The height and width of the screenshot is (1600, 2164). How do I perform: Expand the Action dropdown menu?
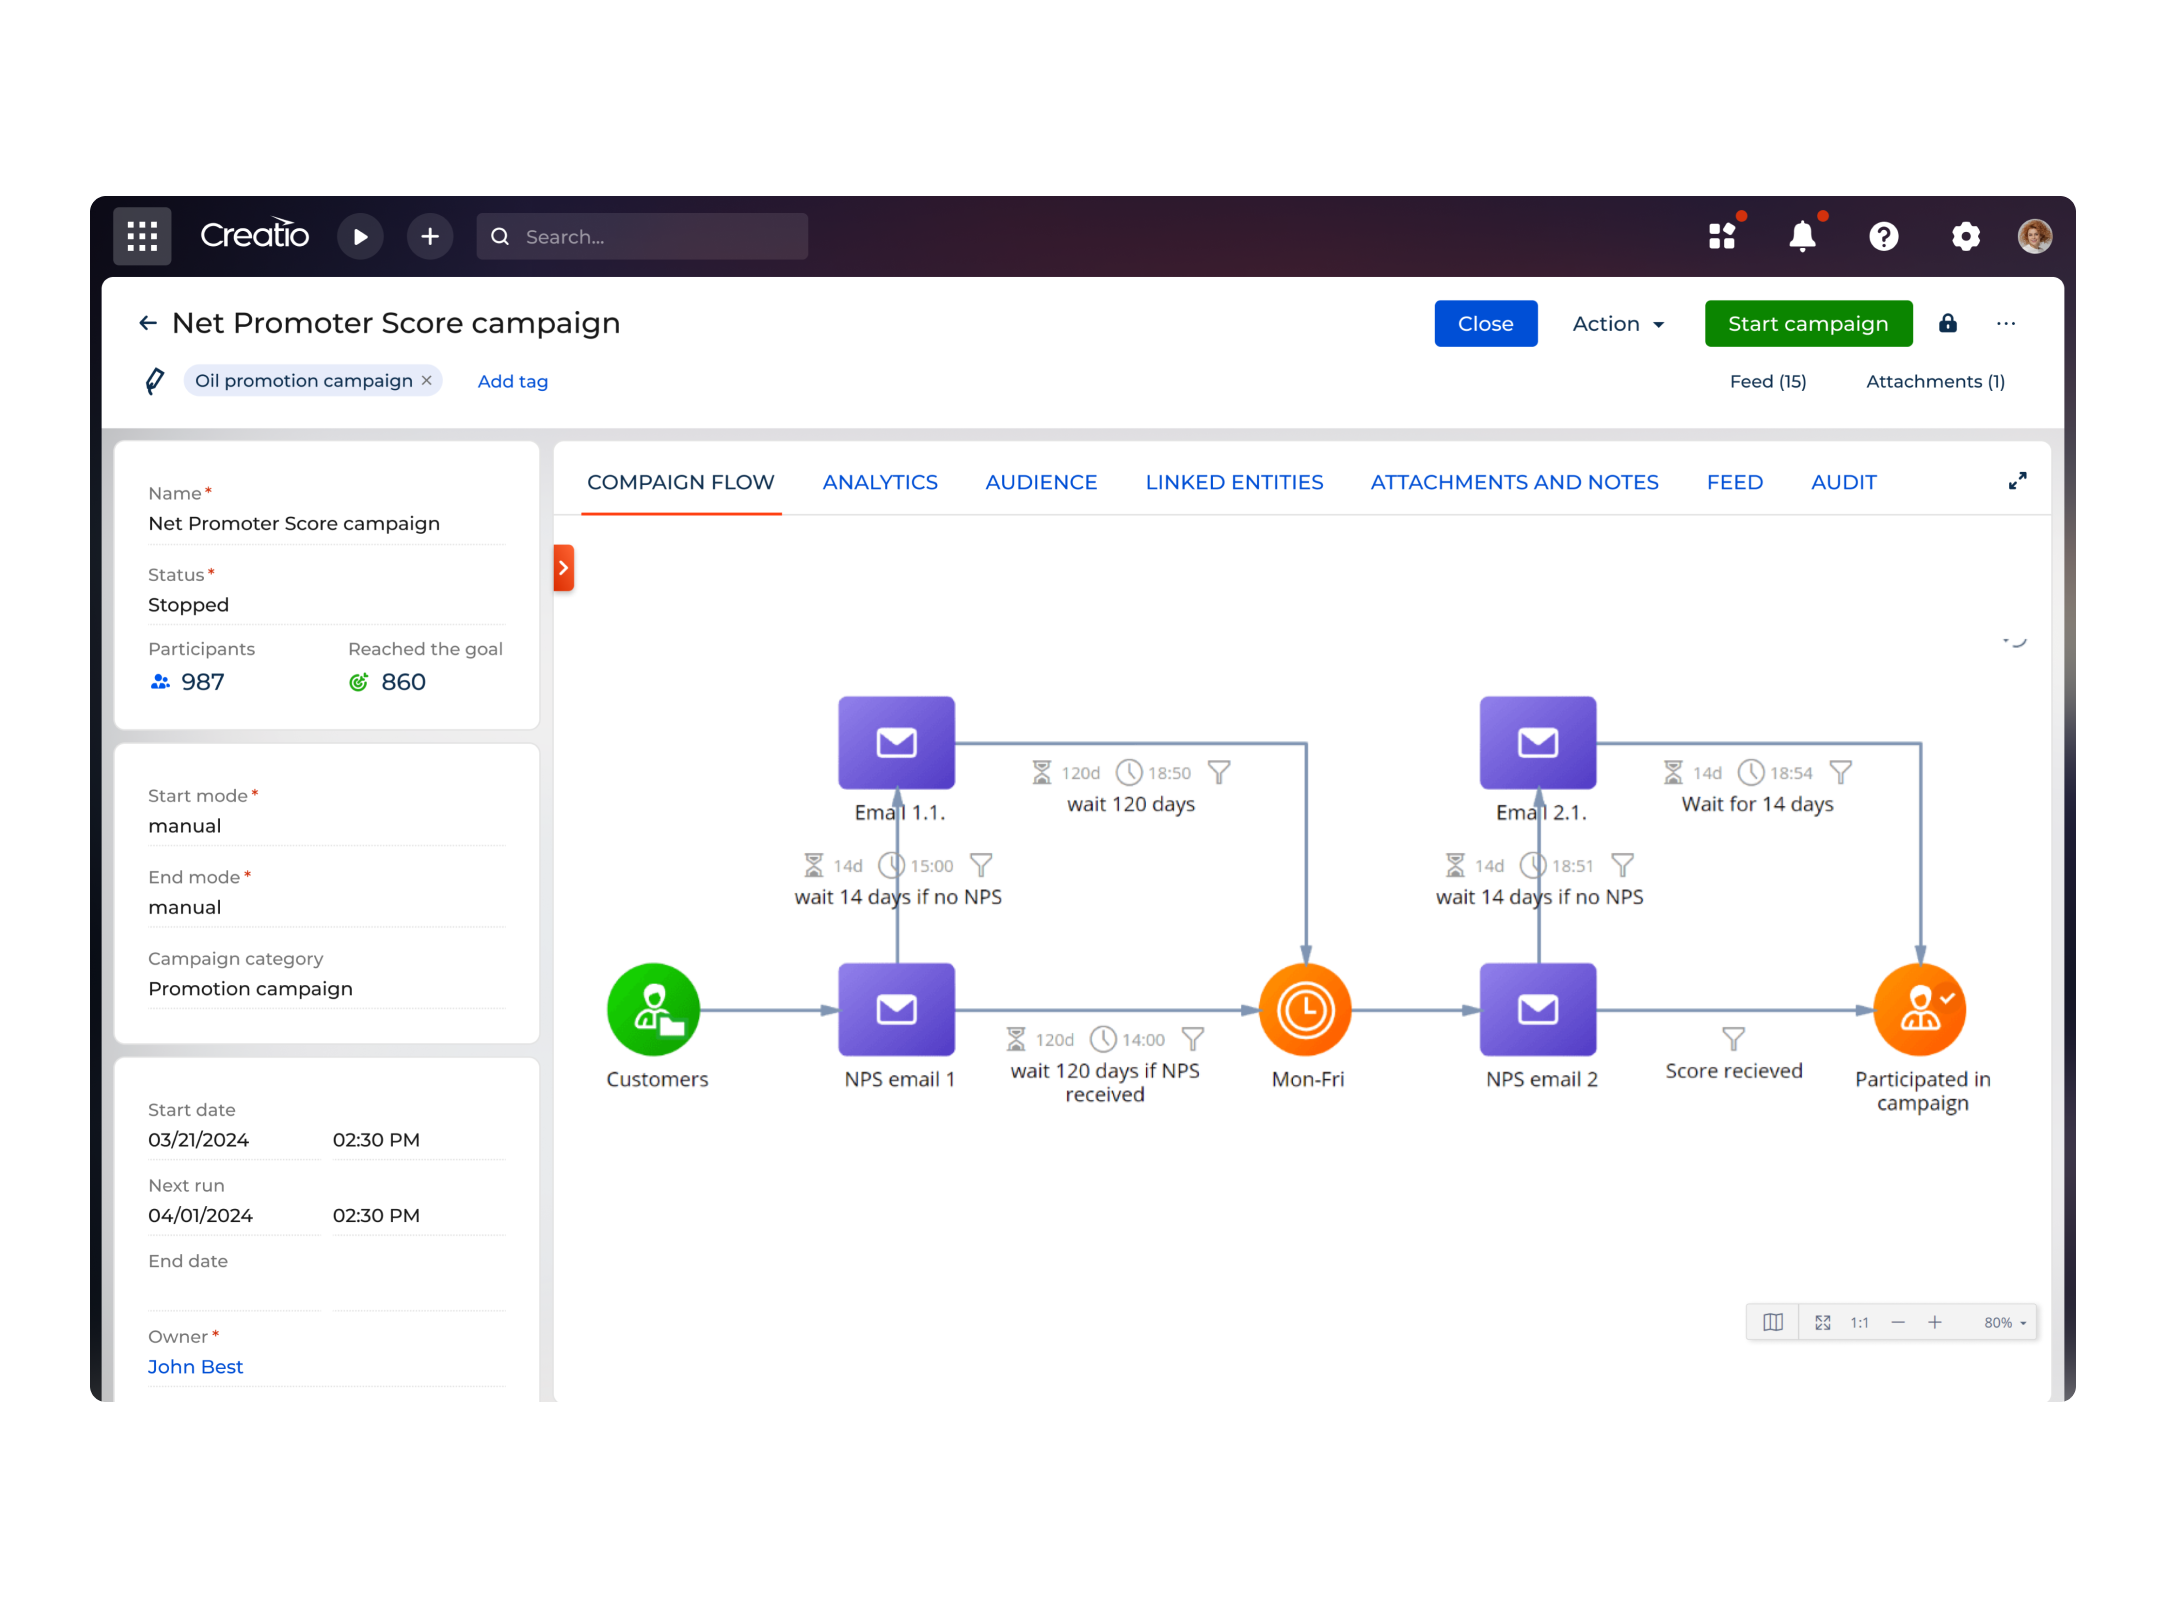tap(1618, 324)
